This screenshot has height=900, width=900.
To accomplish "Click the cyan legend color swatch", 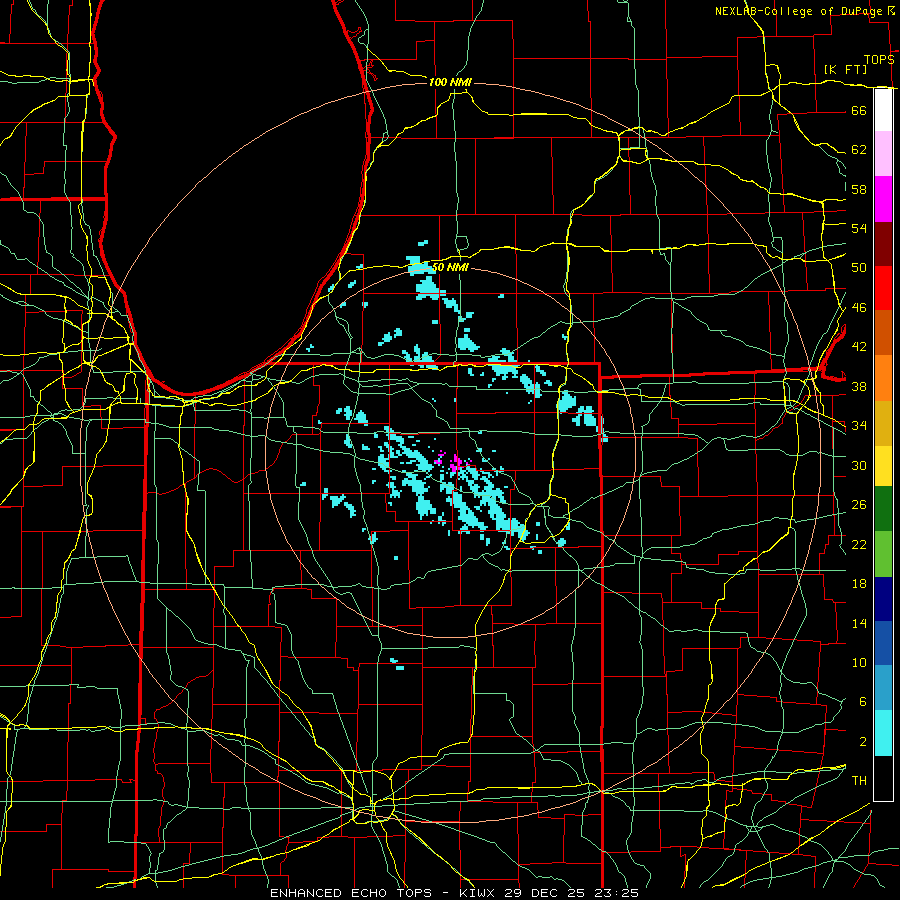I will click(883, 733).
